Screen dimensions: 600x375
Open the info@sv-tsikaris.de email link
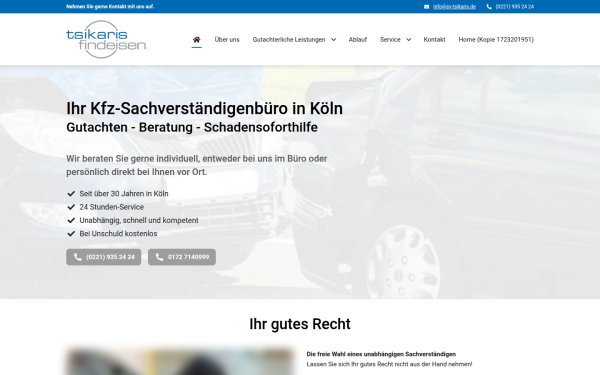[x=454, y=7]
